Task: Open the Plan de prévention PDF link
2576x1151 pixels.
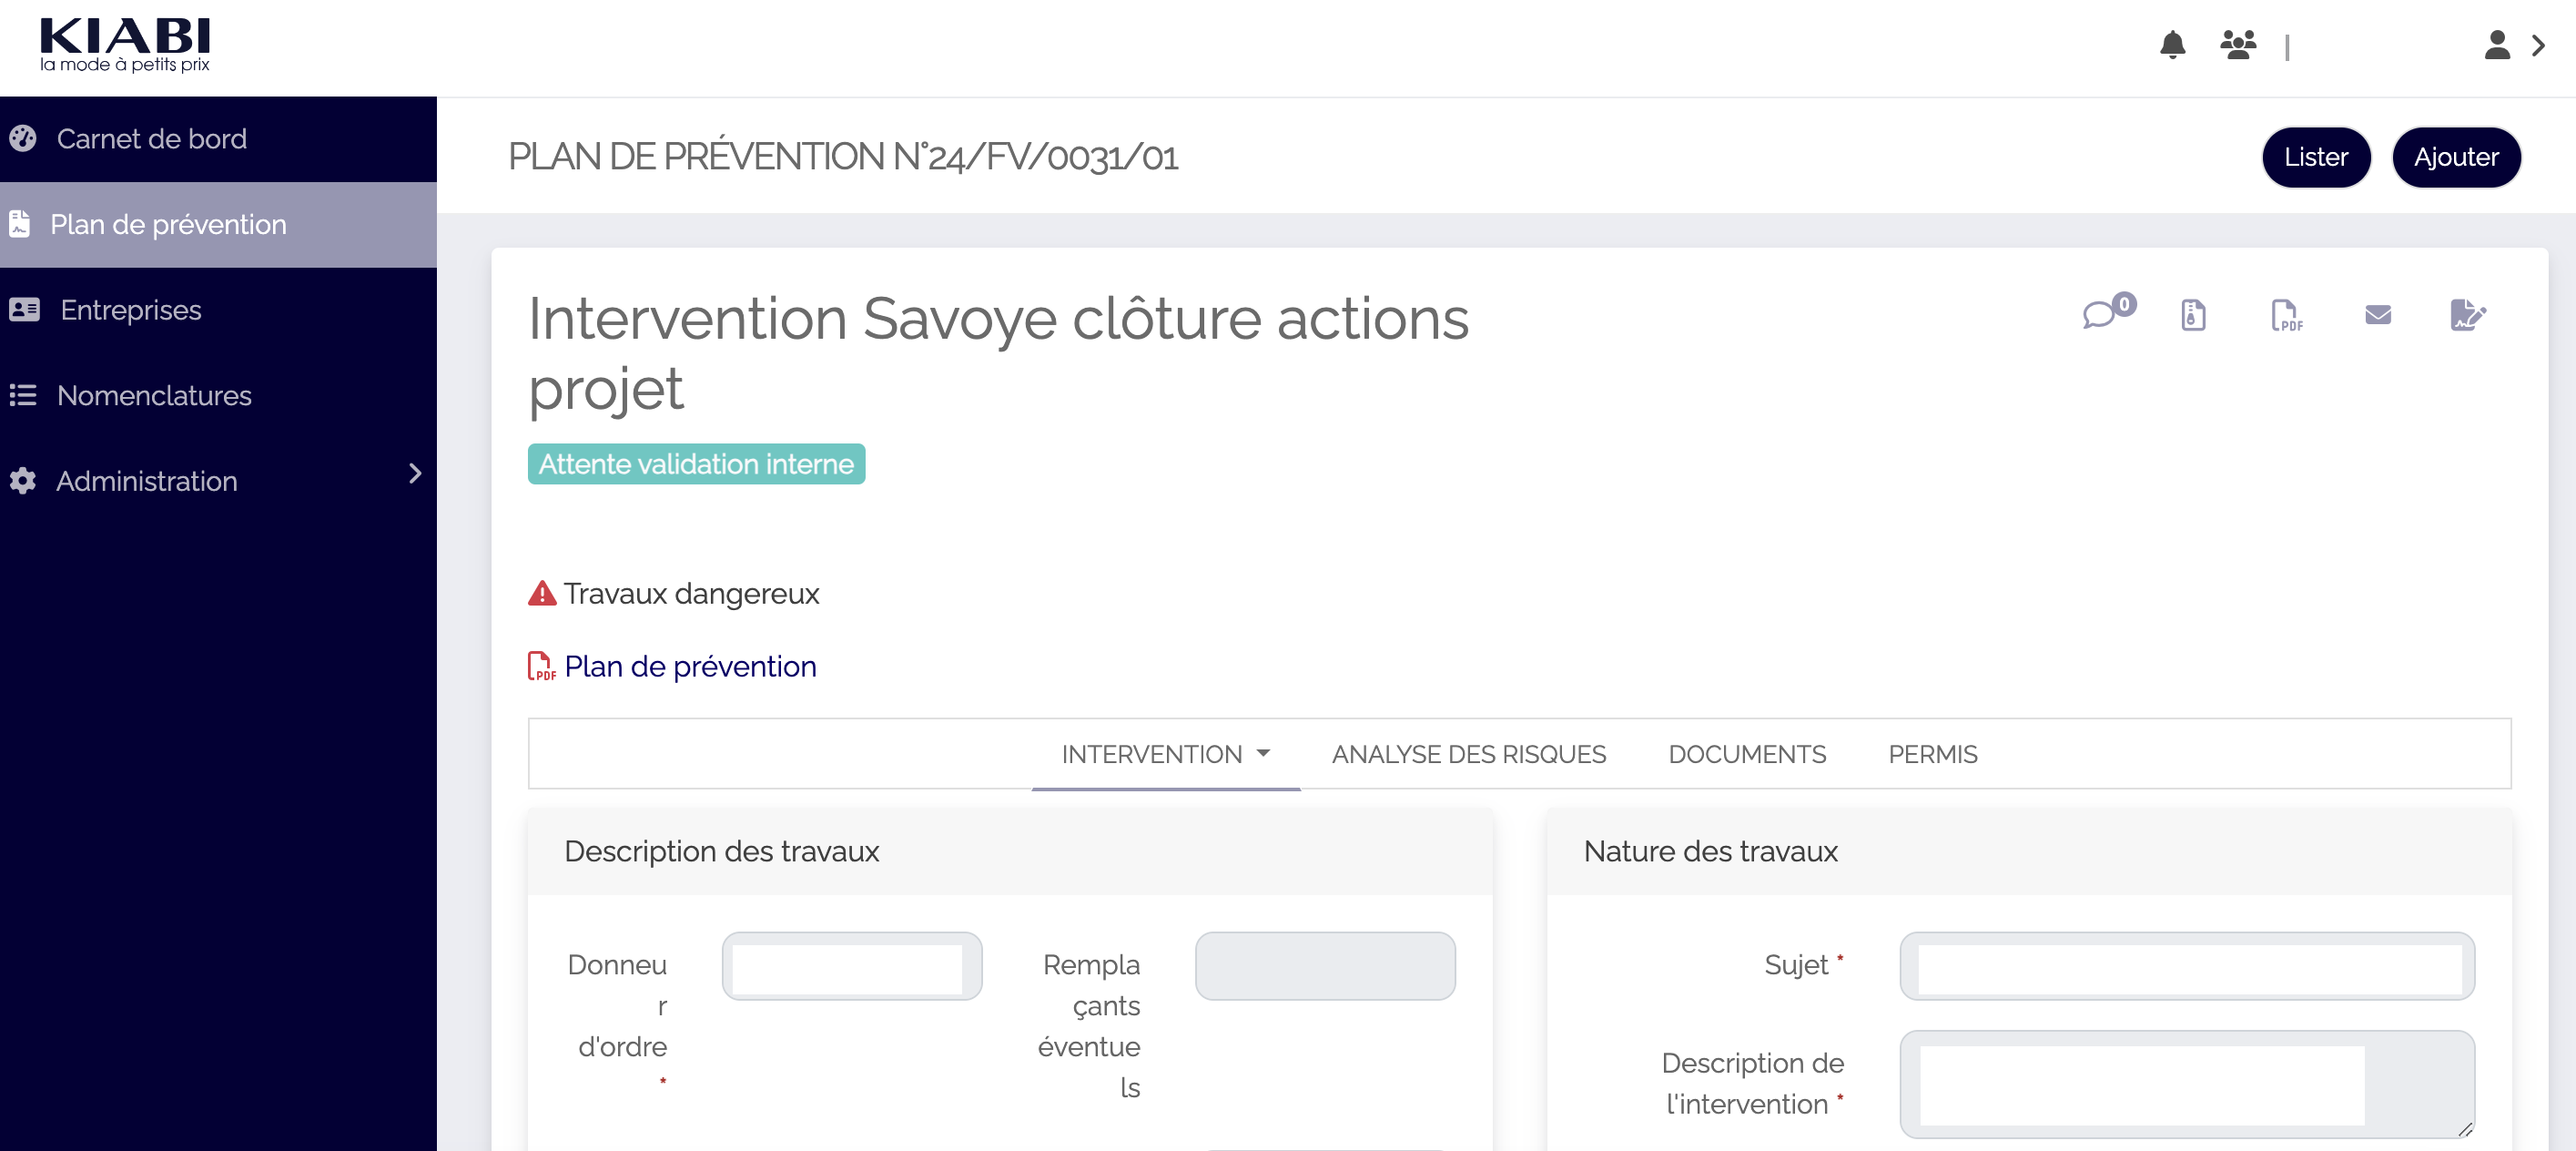Action: click(690, 666)
